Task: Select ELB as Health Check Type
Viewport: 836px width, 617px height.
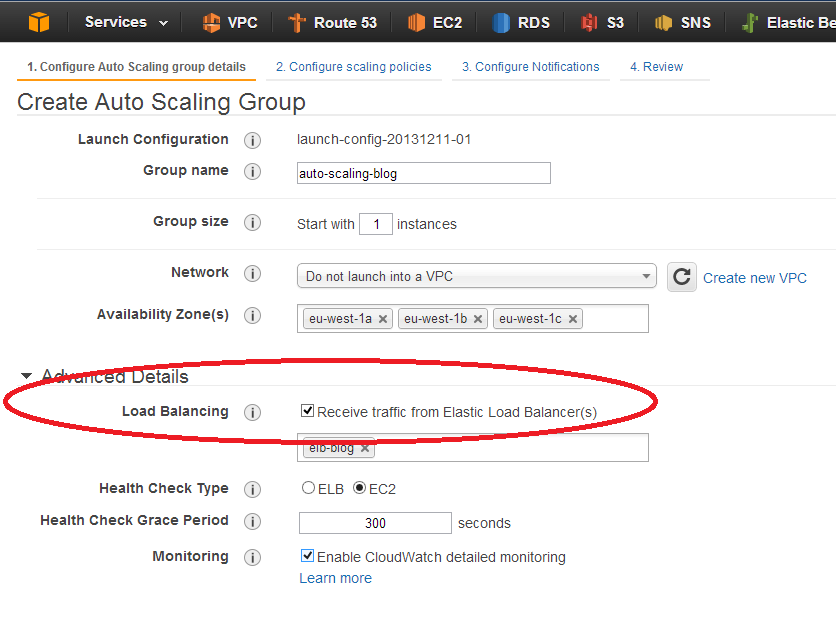Action: point(307,488)
